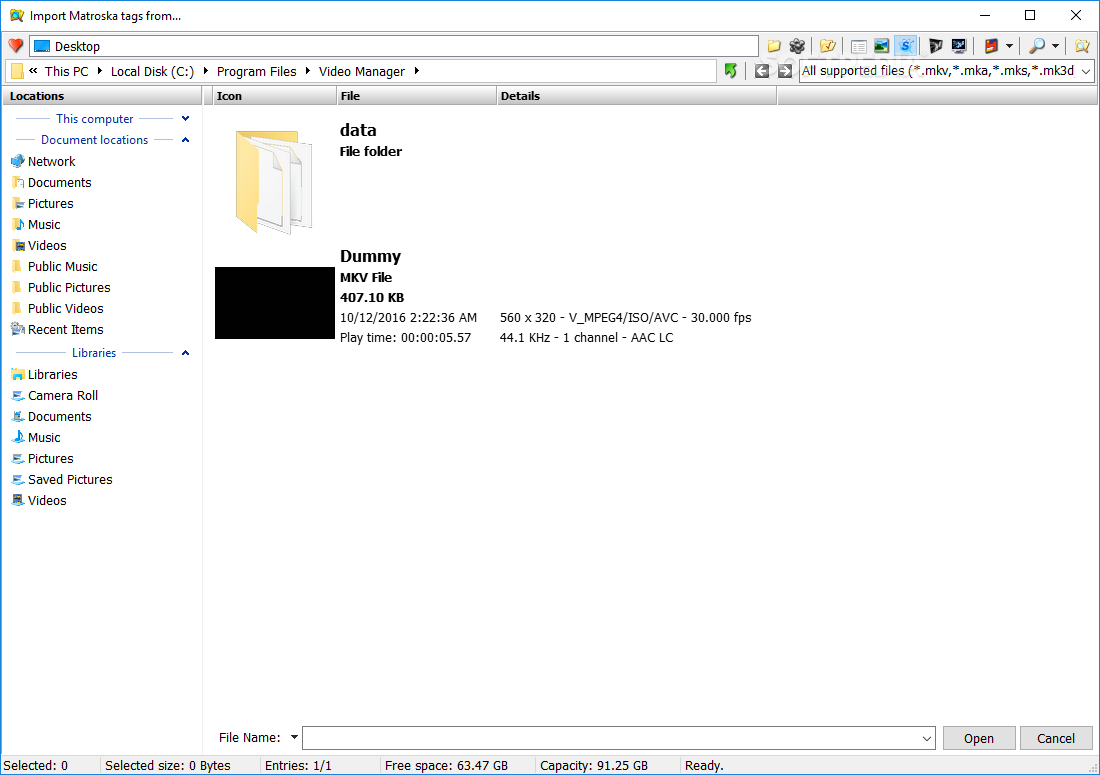Collapse the Libraries section
Image resolution: width=1100 pixels, height=775 pixels.
(185, 353)
